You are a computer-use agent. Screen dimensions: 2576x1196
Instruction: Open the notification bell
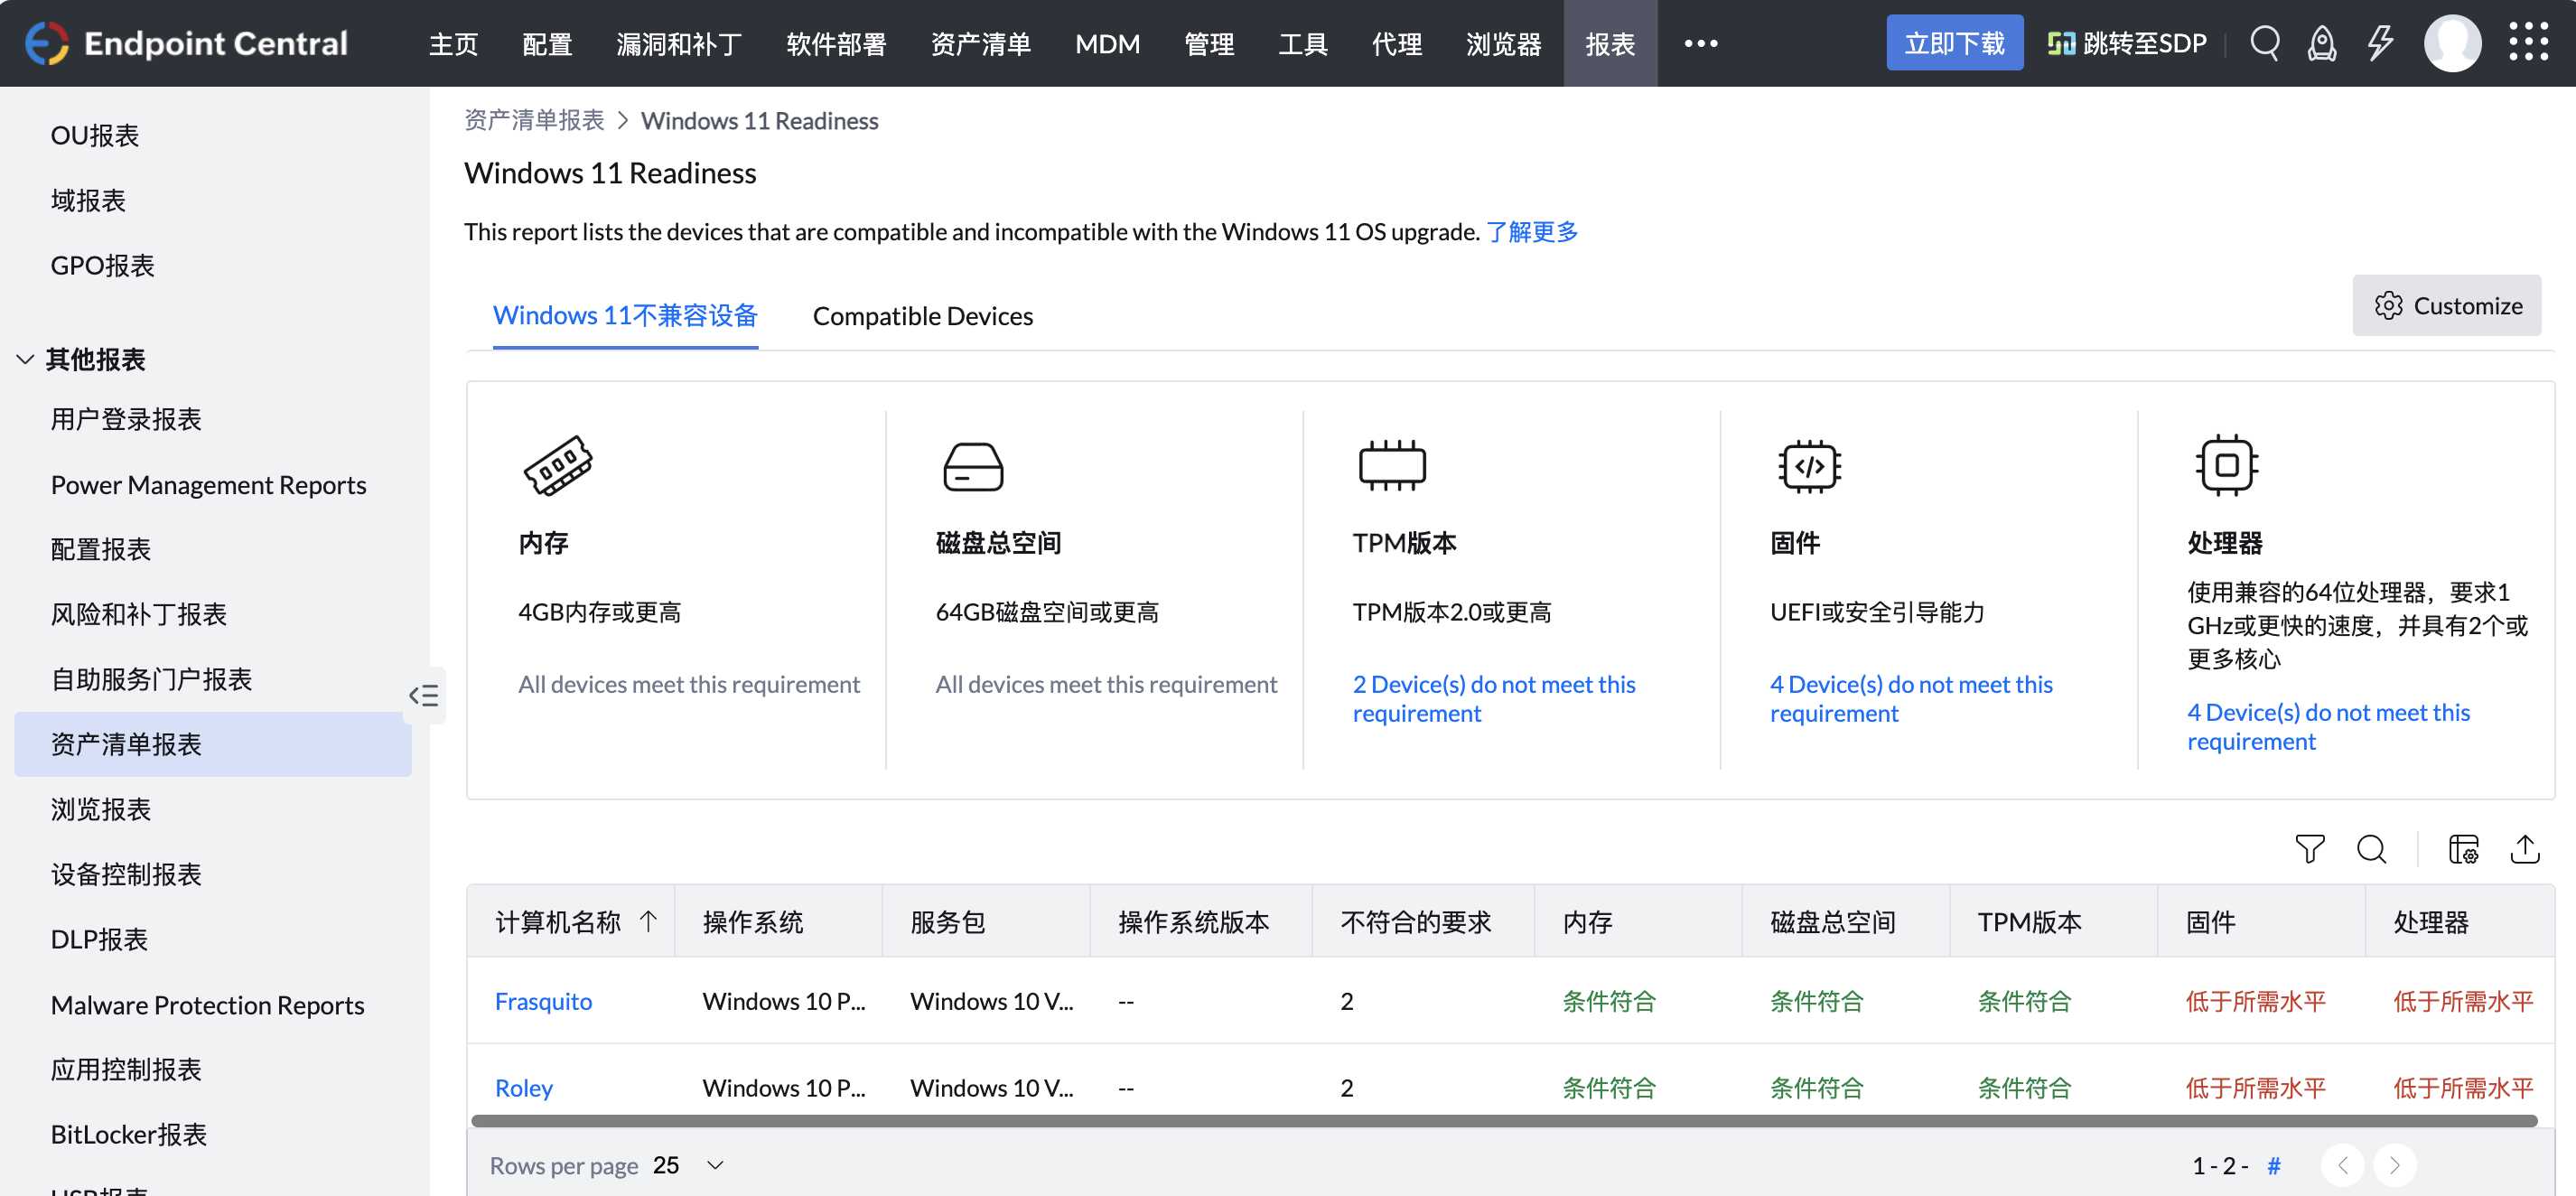pyautogui.click(x=2322, y=43)
